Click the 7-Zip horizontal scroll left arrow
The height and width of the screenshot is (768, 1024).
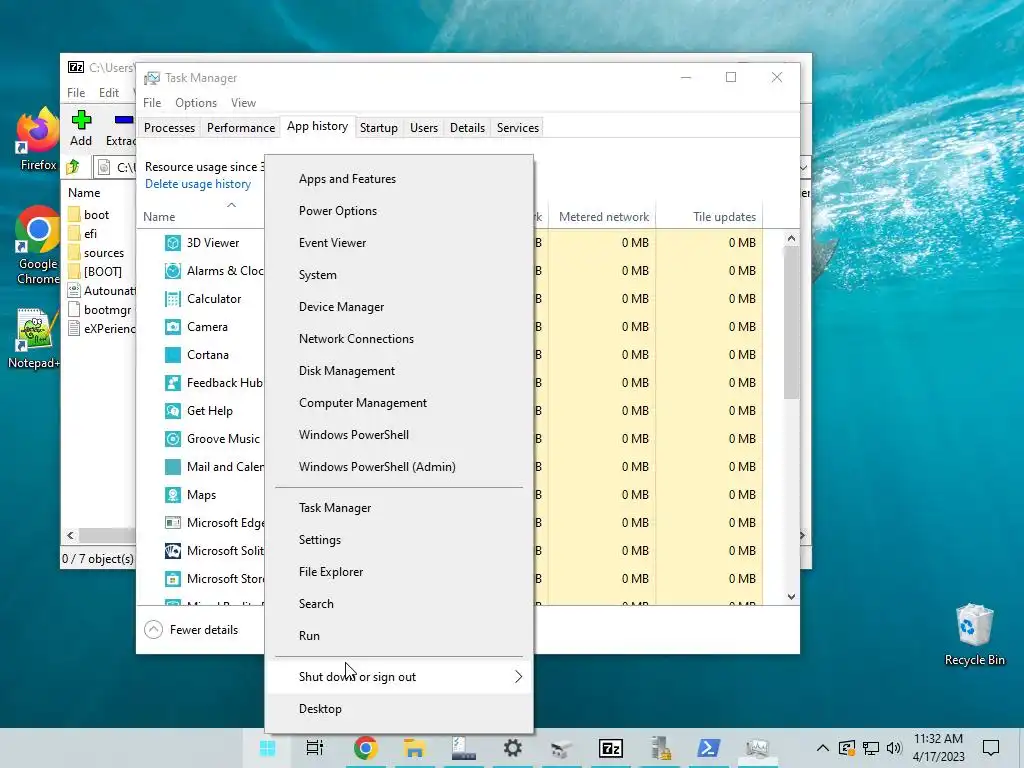click(71, 536)
